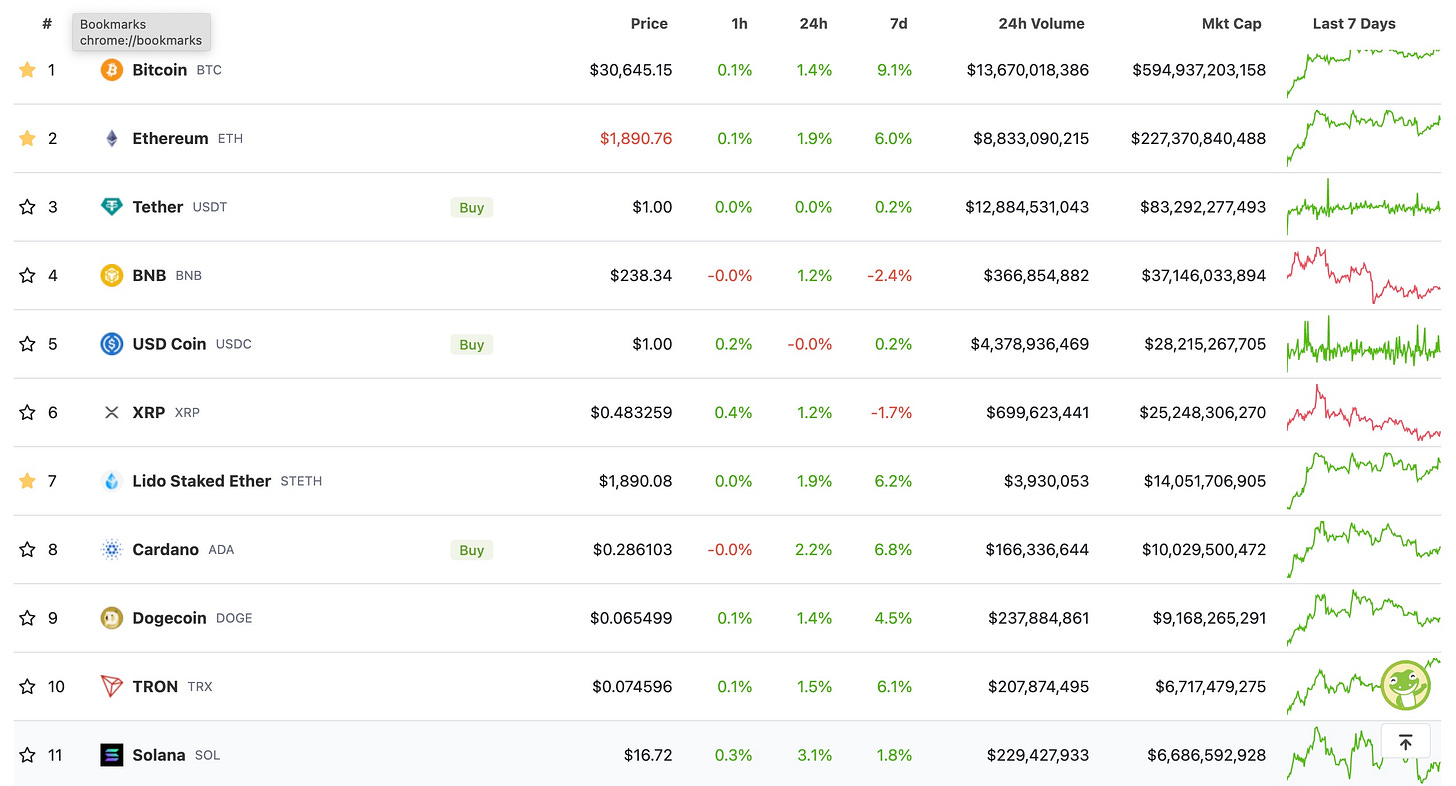Star Dogecoin as favorite

pyautogui.click(x=27, y=618)
